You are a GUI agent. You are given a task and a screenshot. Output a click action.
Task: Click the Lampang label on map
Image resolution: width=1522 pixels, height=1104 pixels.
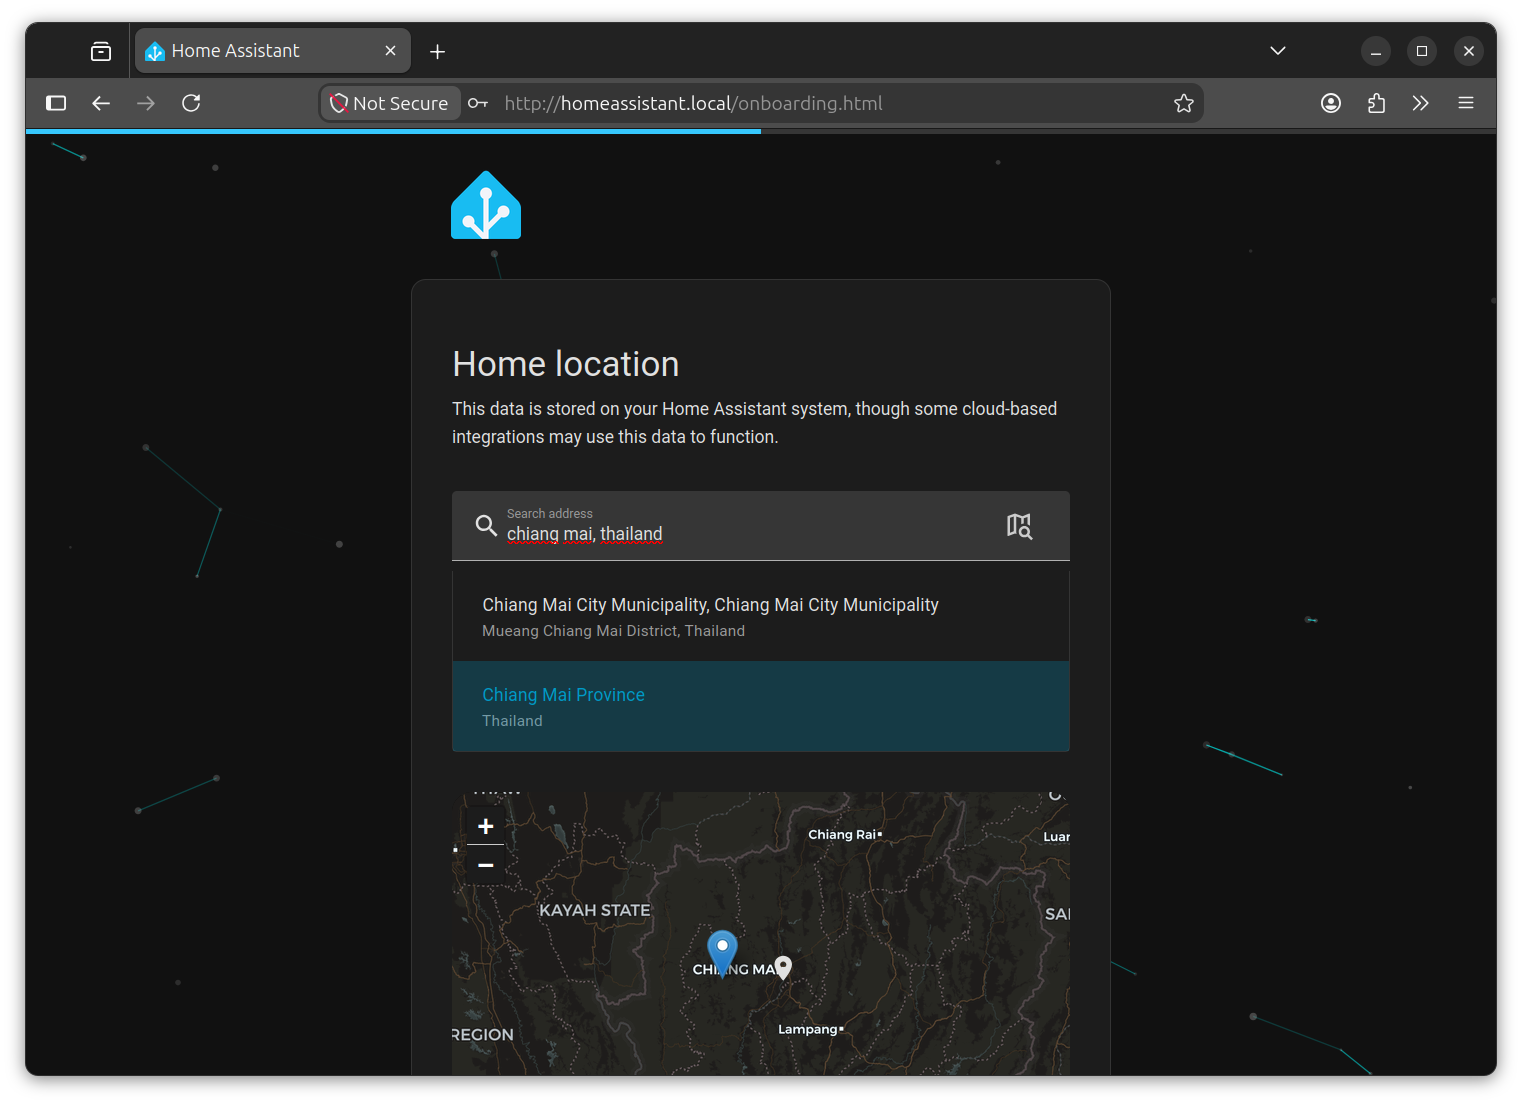tap(808, 1029)
